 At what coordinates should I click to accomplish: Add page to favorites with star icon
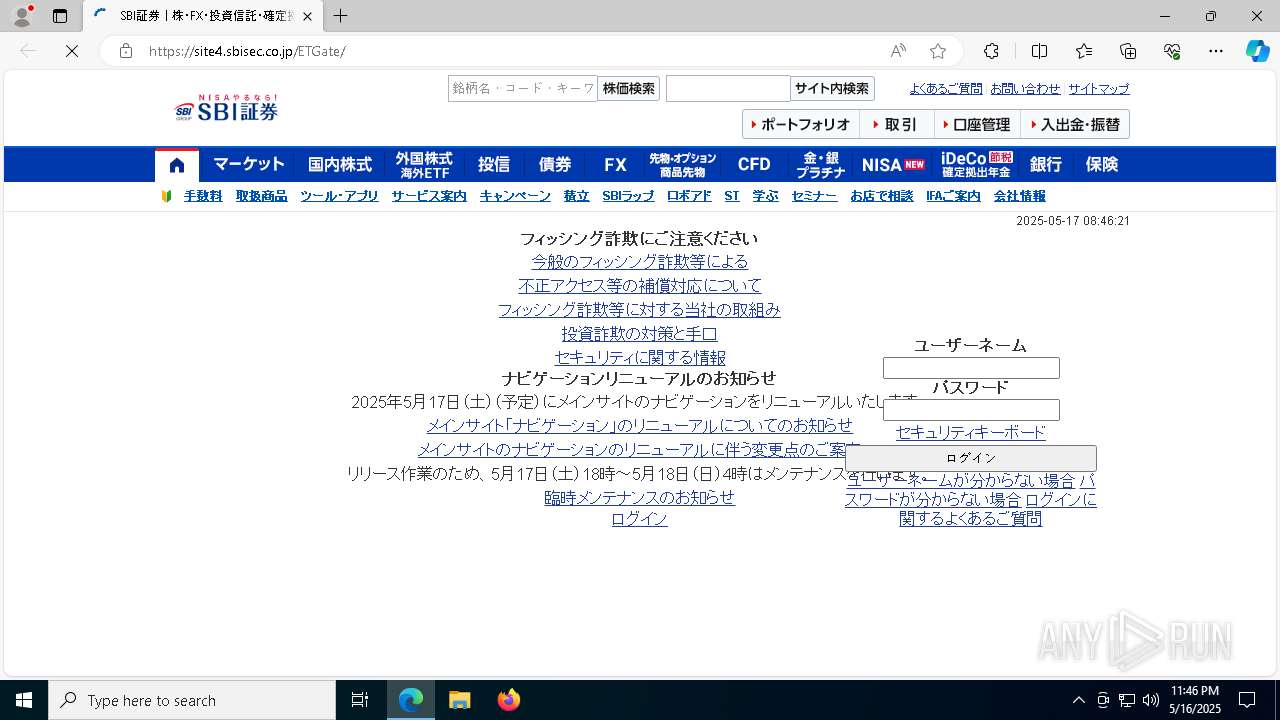[938, 51]
